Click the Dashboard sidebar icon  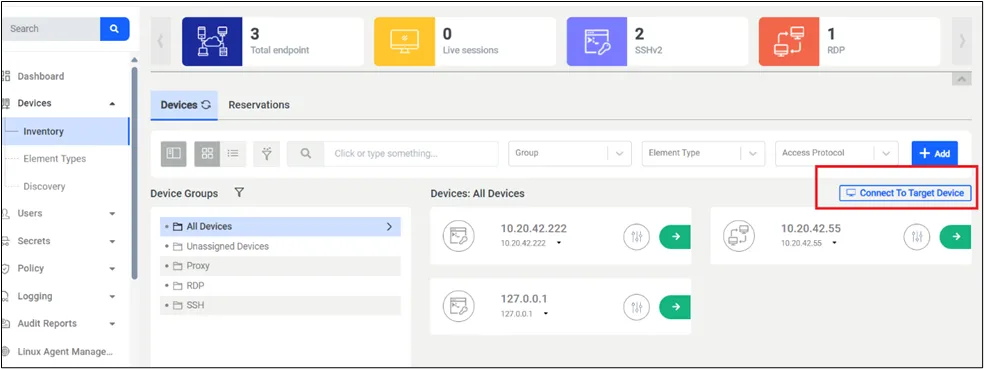coord(6,76)
